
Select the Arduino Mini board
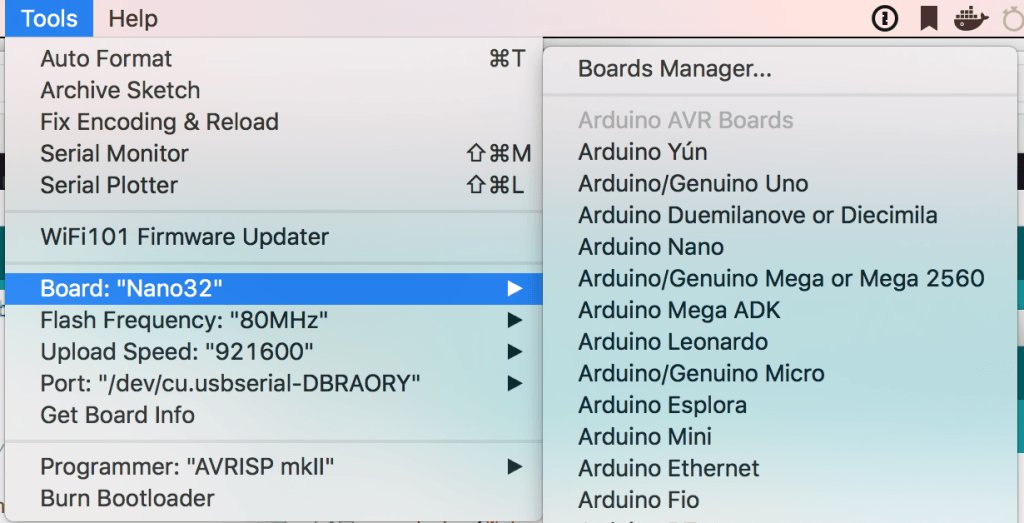click(x=780, y=437)
